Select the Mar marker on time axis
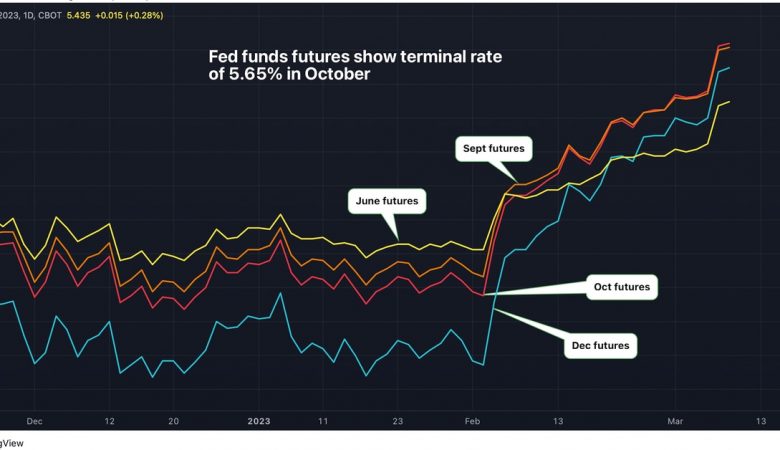780x450 pixels. coord(675,421)
